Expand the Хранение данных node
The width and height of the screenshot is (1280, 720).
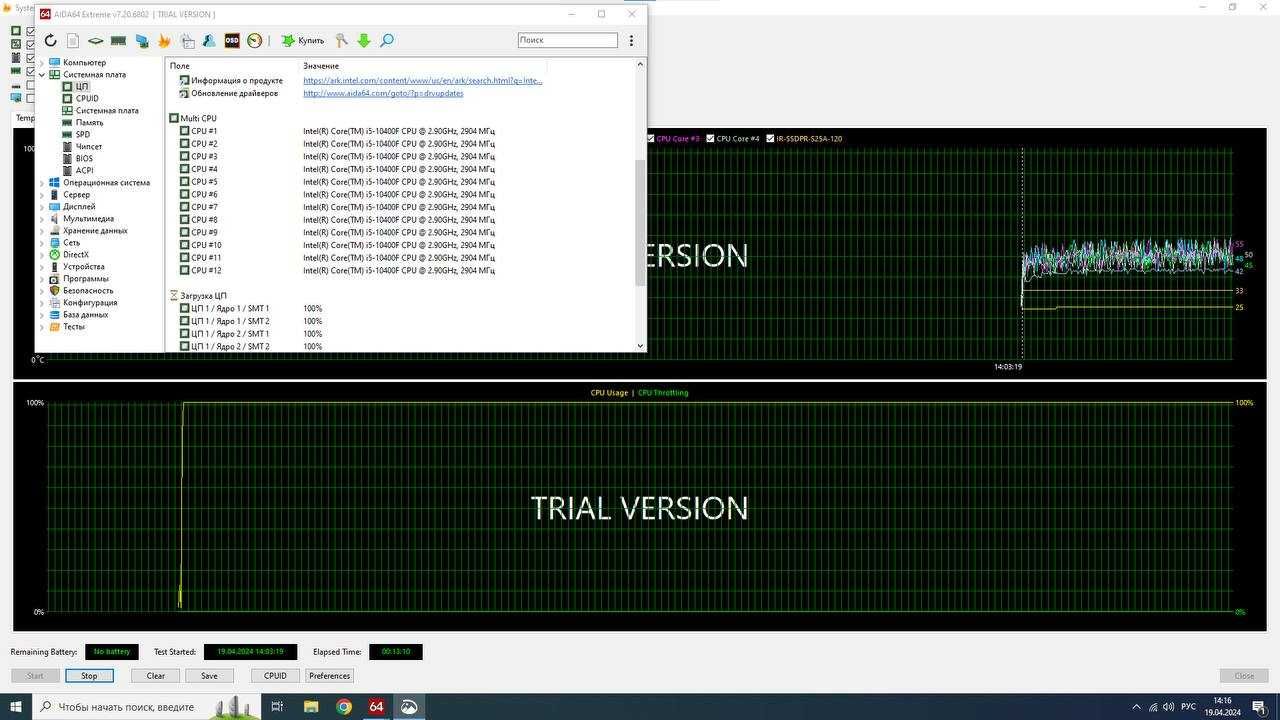42,230
